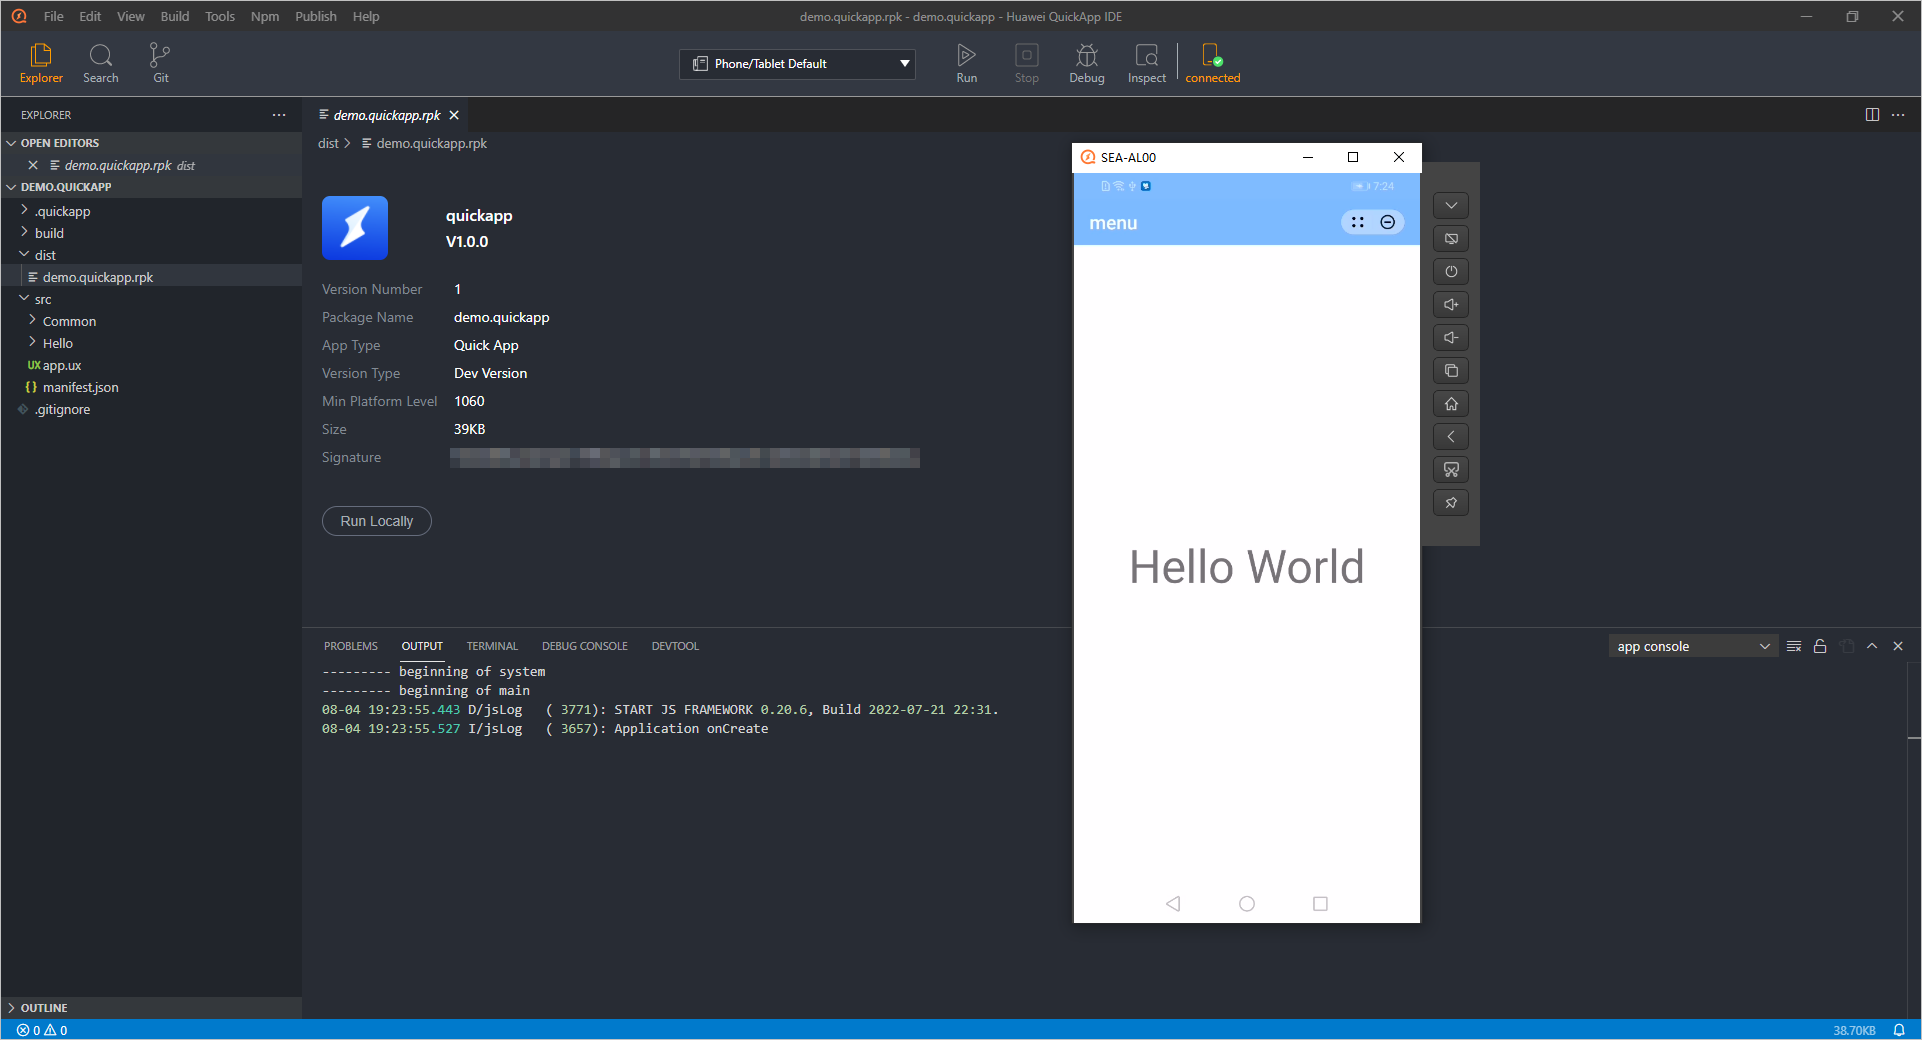This screenshot has width=1922, height=1040.
Task: Expand the Outline section
Action: (151, 1008)
